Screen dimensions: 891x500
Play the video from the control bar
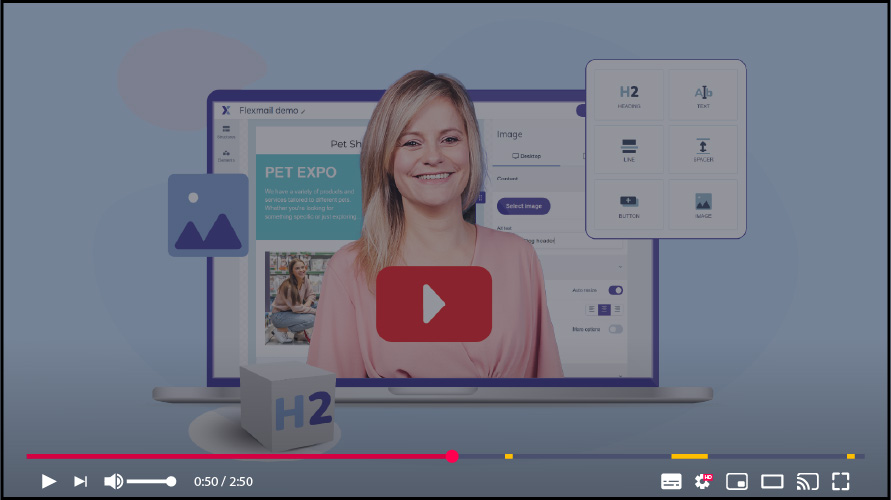click(49, 481)
